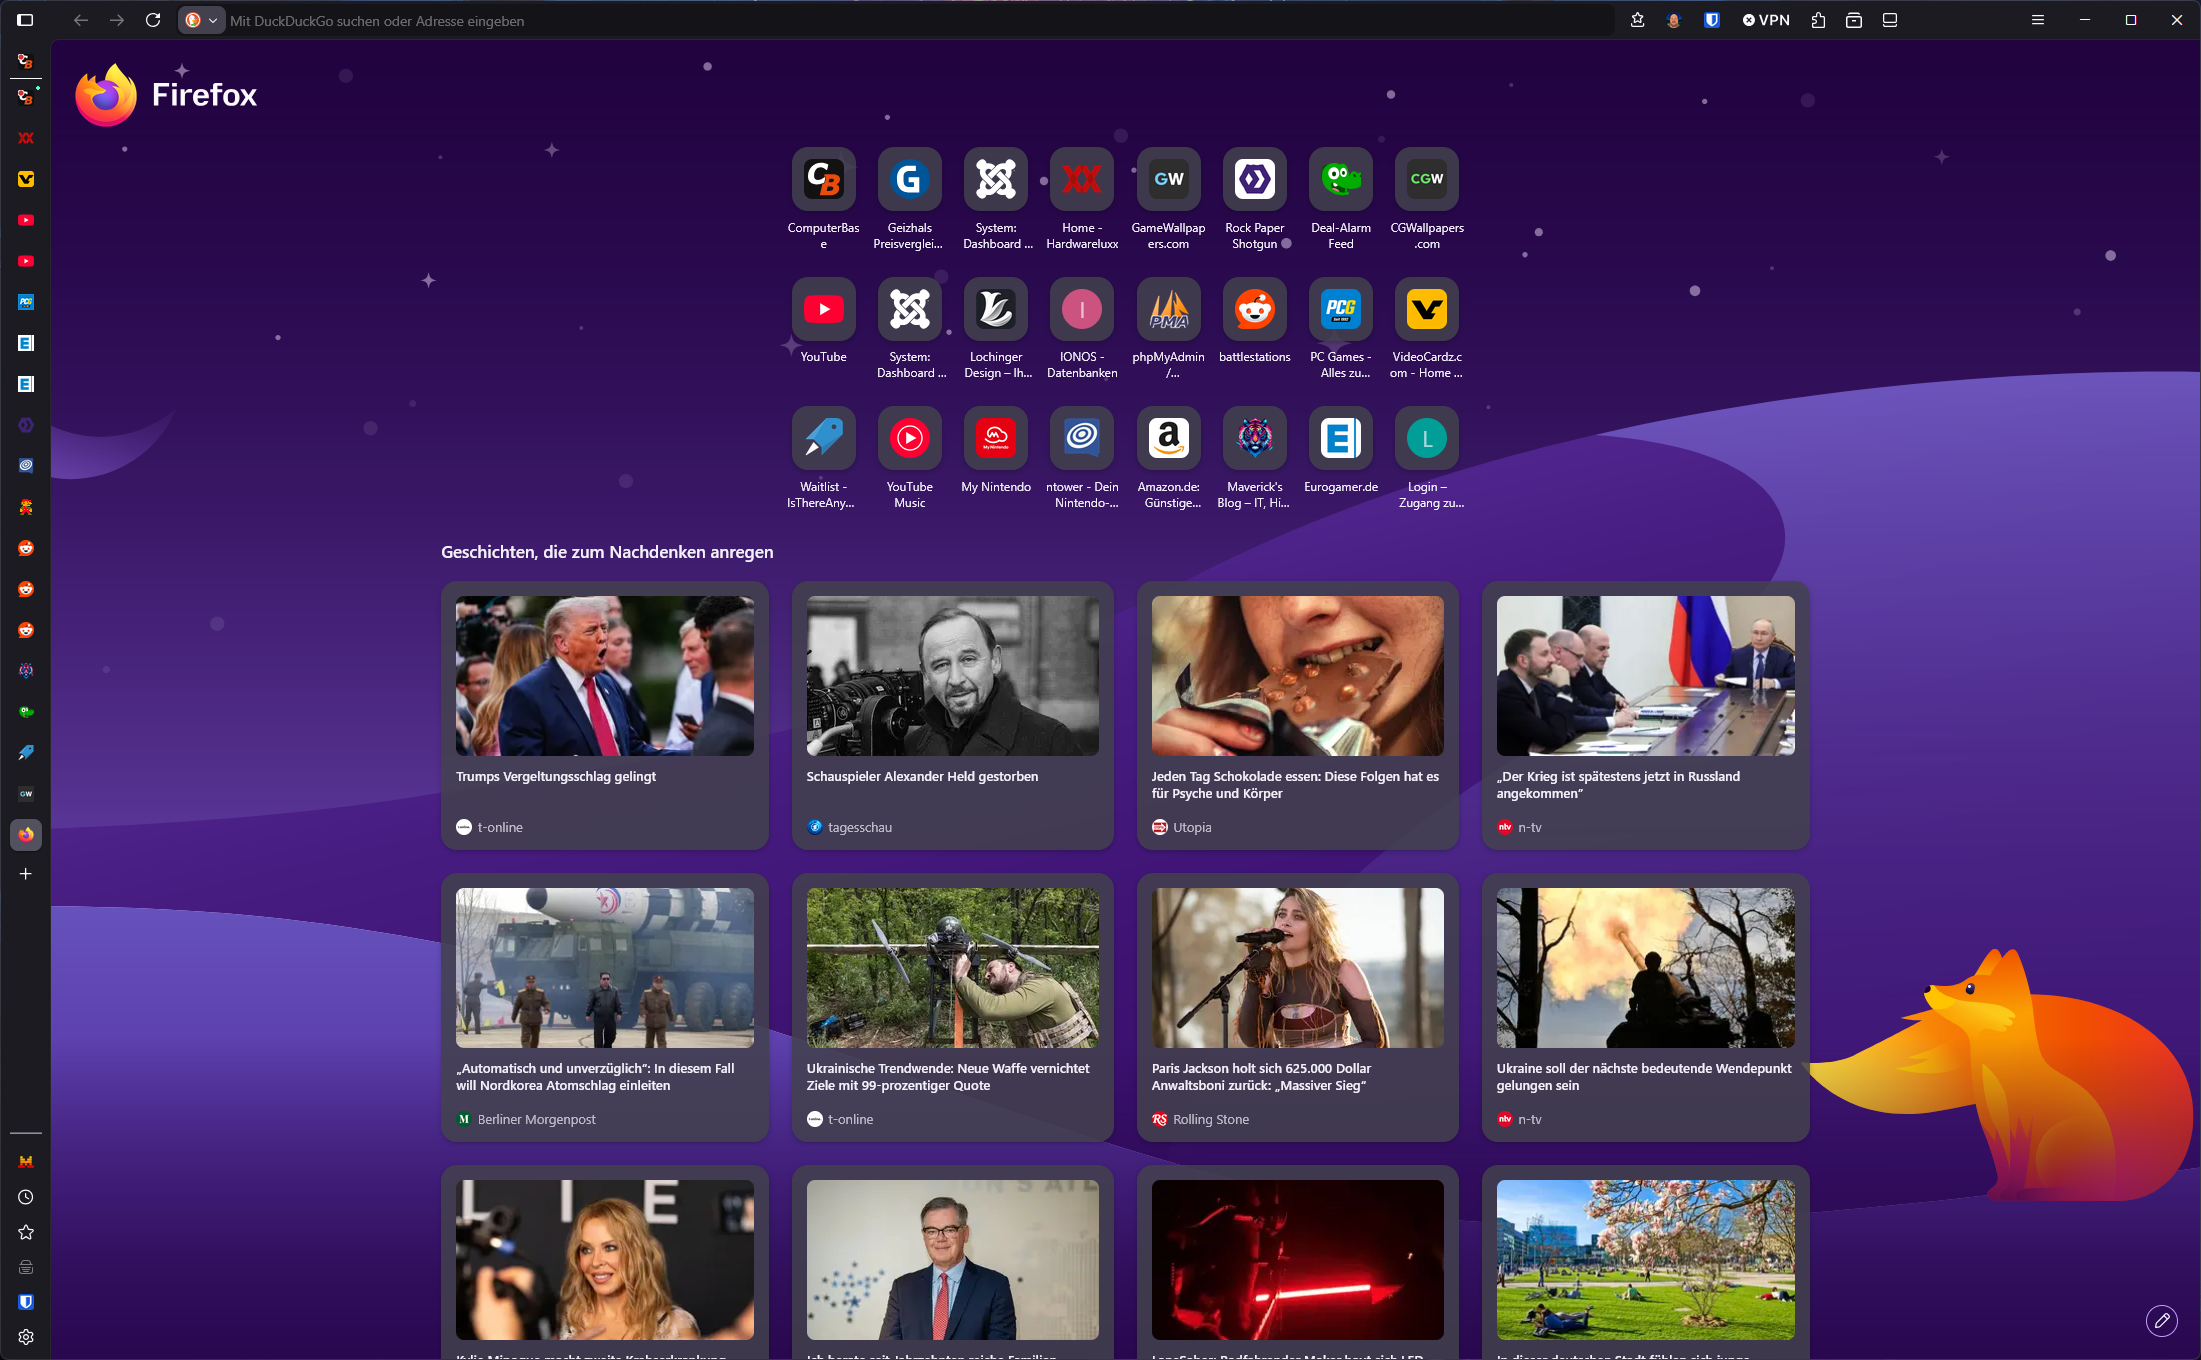The image size is (2201, 1360).
Task: Select the active Firefox new-tab in sidebar
Action: point(26,835)
